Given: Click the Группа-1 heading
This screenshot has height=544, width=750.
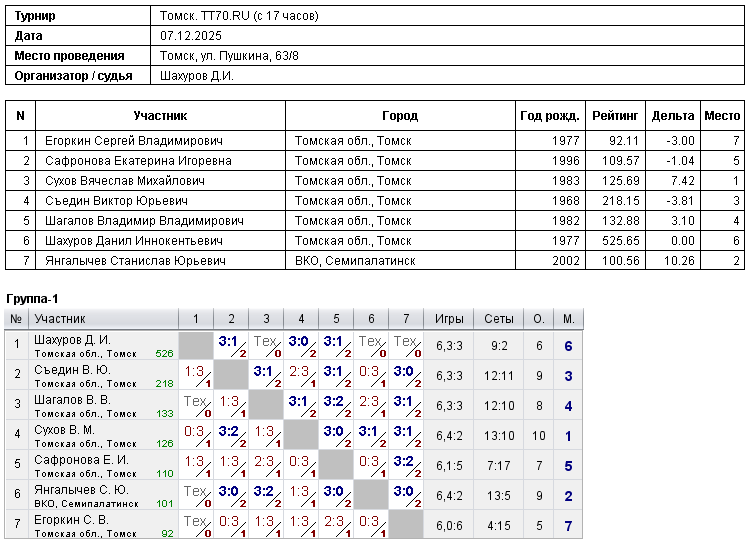Looking at the screenshot, I should (33, 299).
